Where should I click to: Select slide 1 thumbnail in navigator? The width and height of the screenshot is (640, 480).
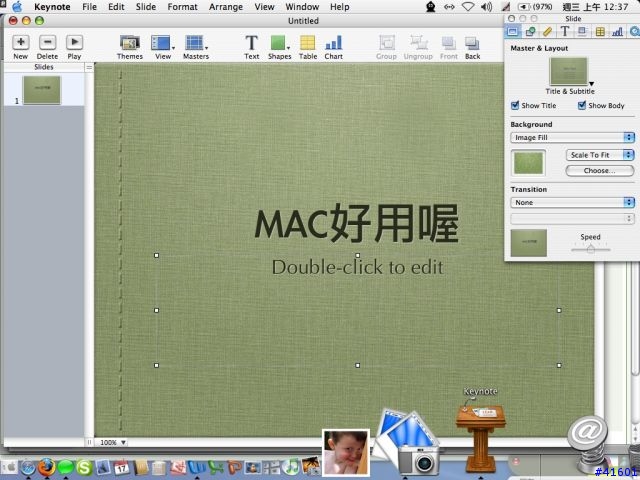(x=42, y=90)
